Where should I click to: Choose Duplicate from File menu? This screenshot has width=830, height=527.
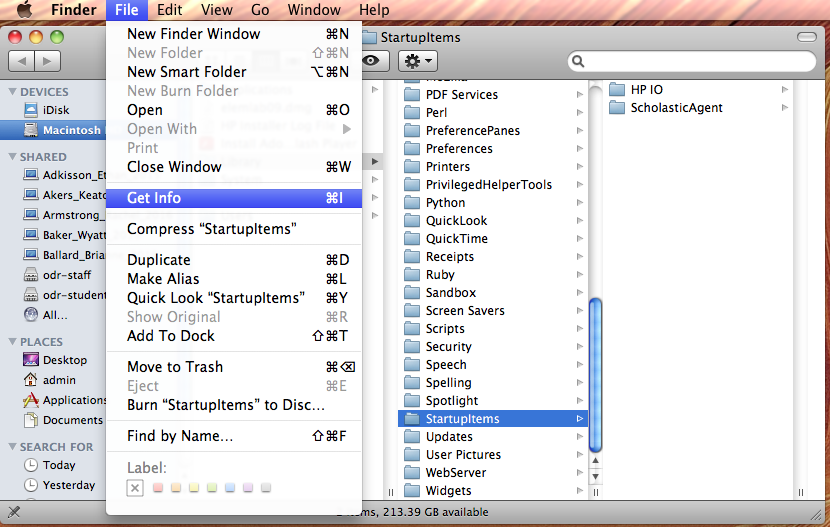[x=234, y=260]
